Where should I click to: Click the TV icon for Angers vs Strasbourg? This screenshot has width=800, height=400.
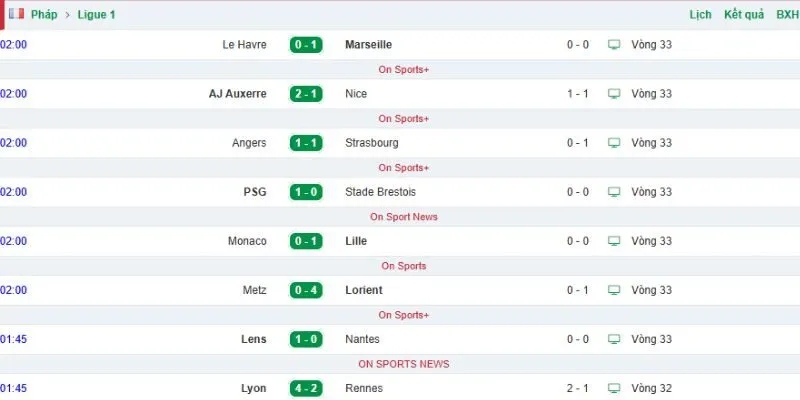click(614, 143)
